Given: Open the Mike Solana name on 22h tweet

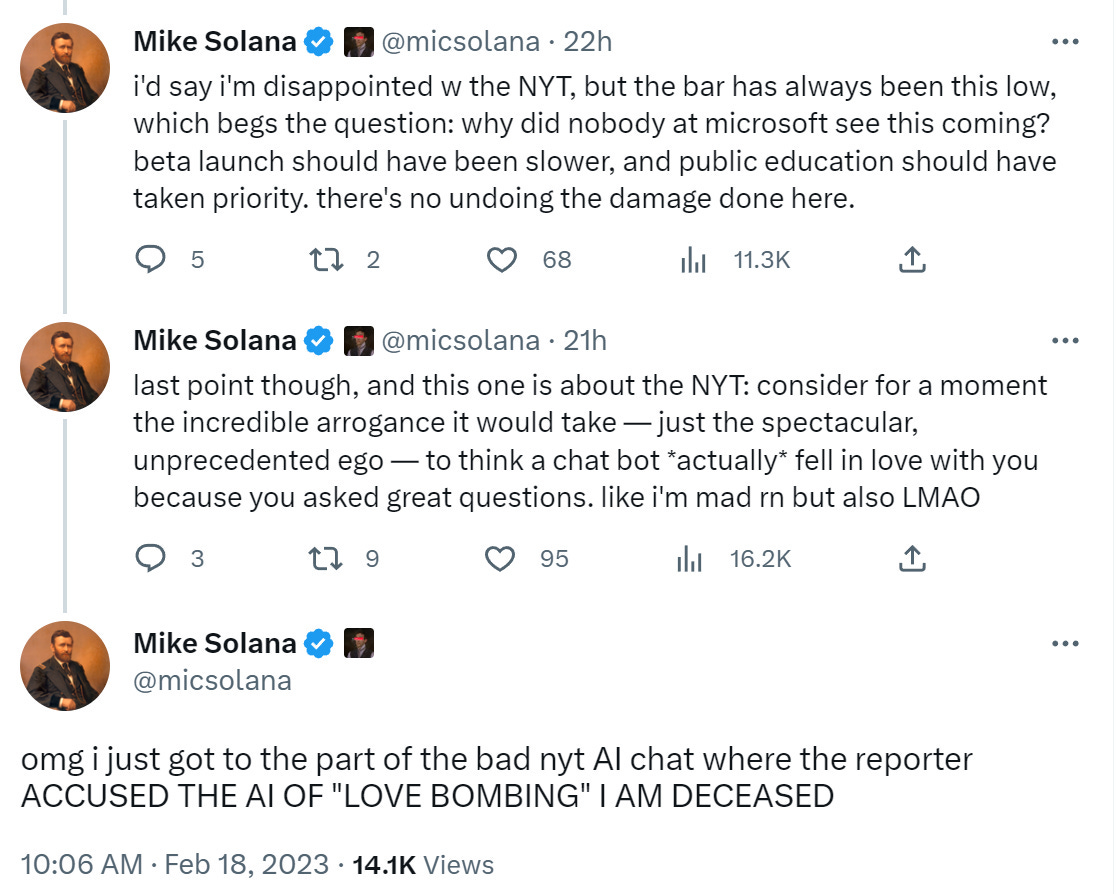Looking at the screenshot, I should coord(215,42).
